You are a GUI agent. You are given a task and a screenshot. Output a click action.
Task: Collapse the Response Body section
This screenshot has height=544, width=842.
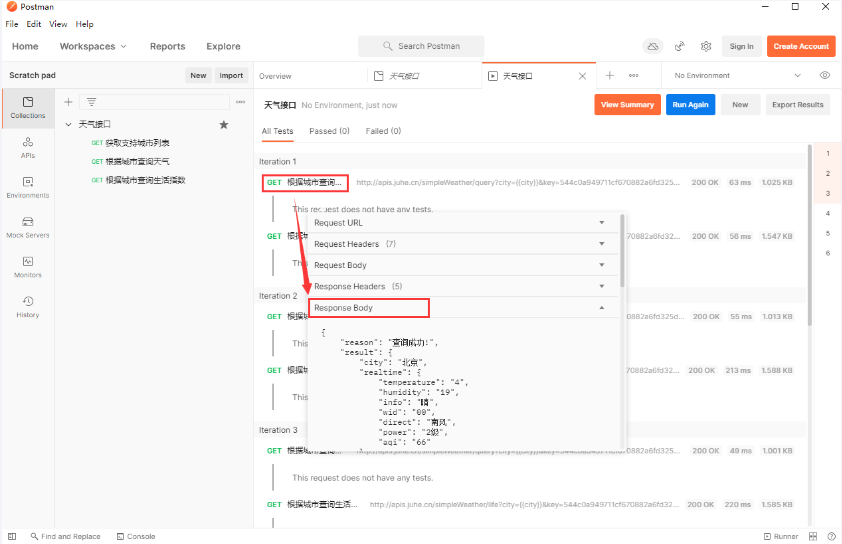463,308
